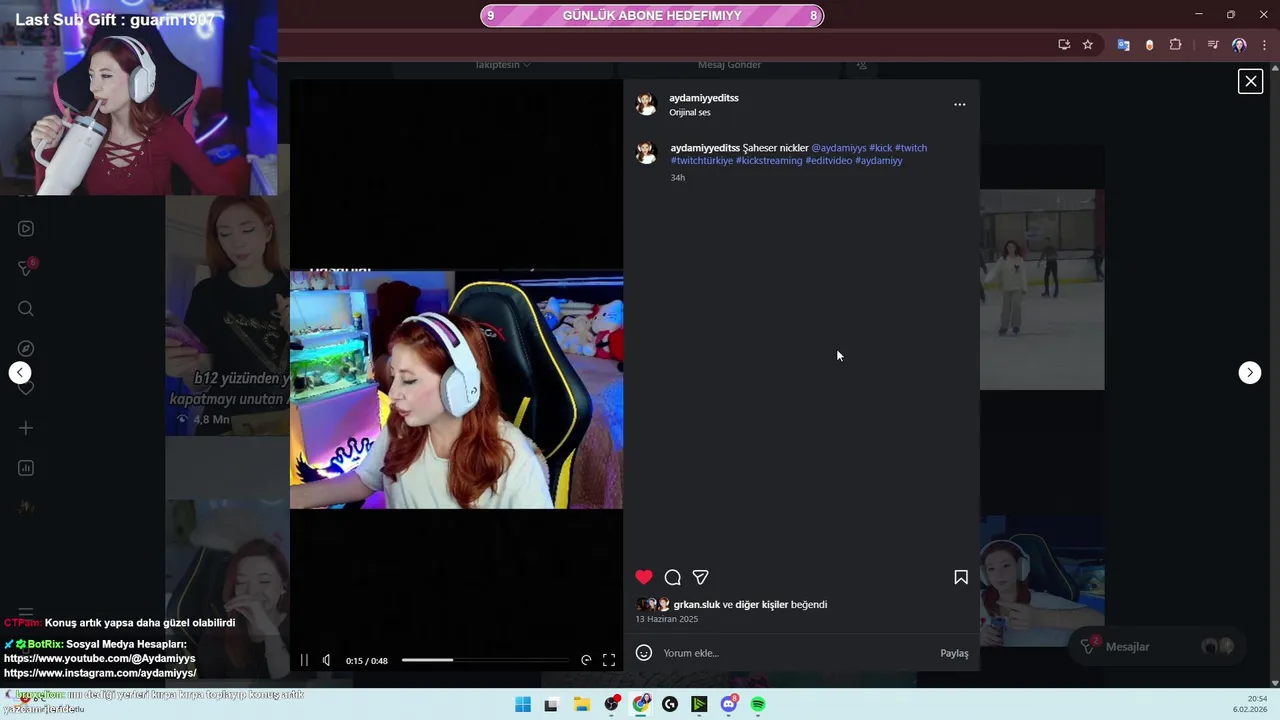Open the three-dot options menu of the post
Screen dimensions: 1280x720
pos(960,104)
